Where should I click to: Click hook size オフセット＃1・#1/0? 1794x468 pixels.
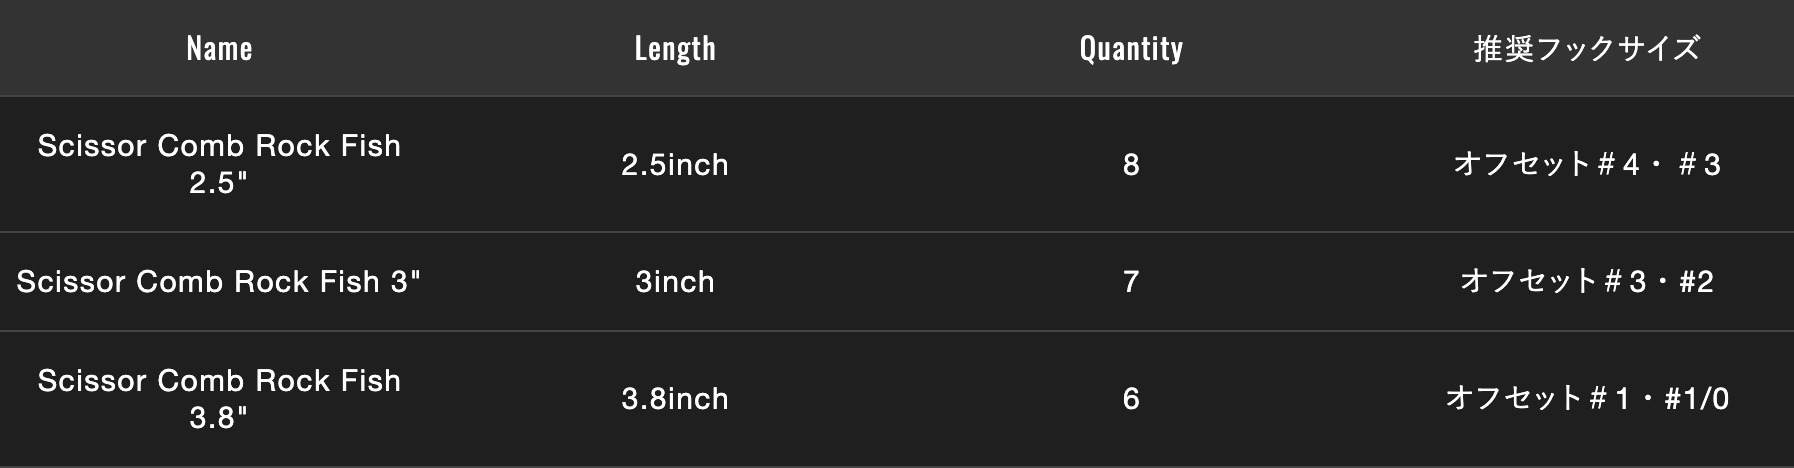1587,398
